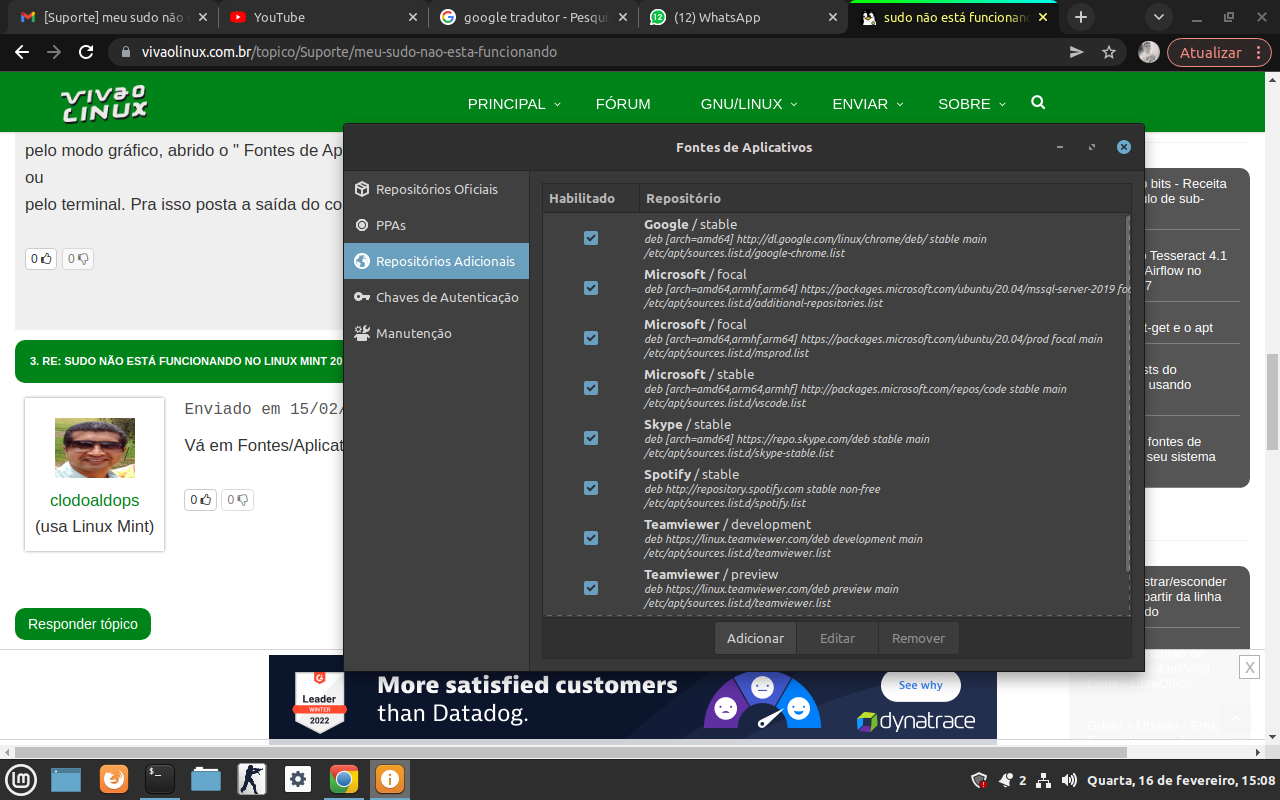This screenshot has width=1280, height=800.
Task: Close the ad with the X button
Action: [1249, 667]
